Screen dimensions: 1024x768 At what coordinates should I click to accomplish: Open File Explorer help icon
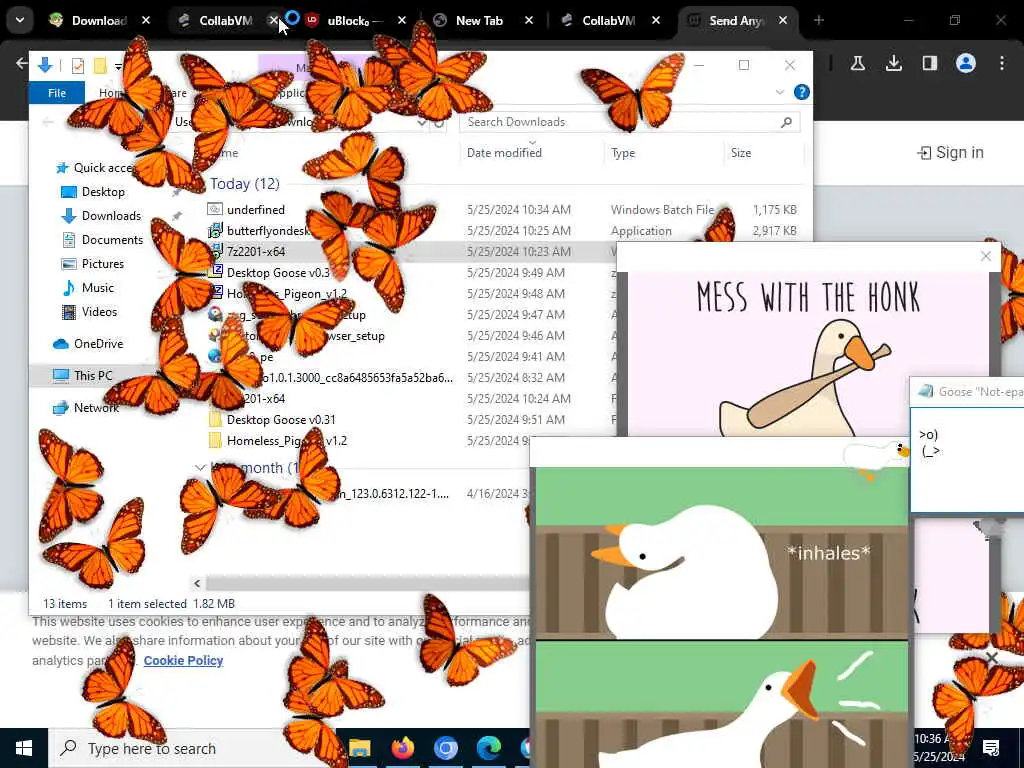[801, 93]
